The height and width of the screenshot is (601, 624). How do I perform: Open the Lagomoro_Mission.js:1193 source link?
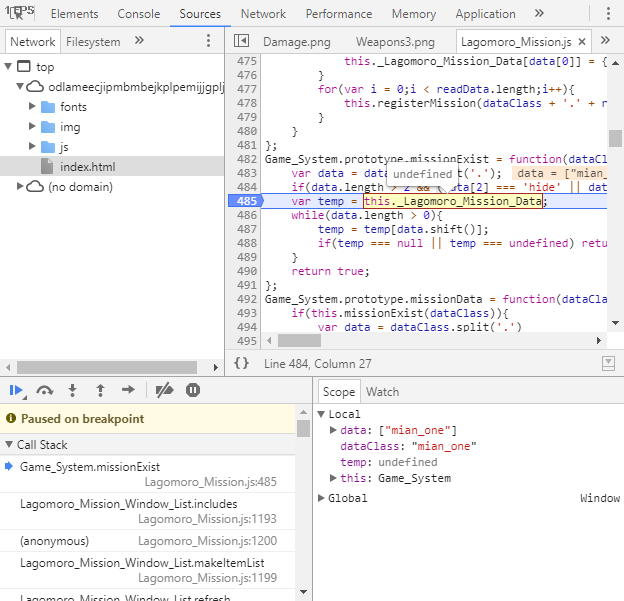coord(207,519)
